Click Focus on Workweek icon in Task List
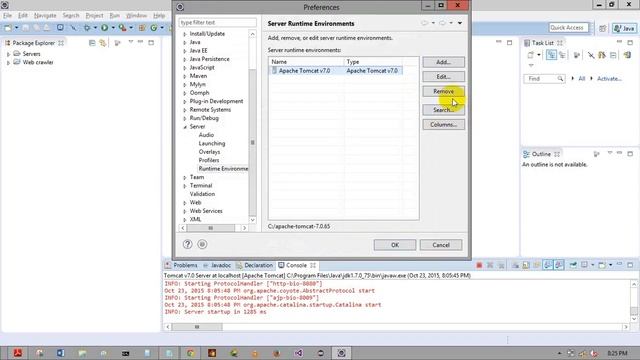Screen dimensions: 640x360 coord(577,55)
